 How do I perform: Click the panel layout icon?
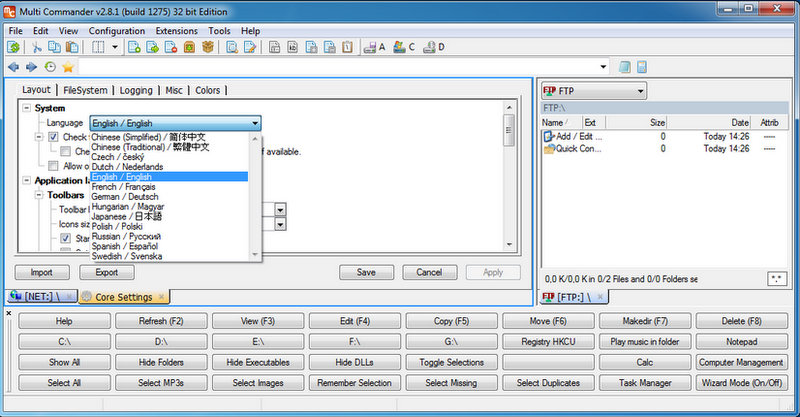click(98, 47)
